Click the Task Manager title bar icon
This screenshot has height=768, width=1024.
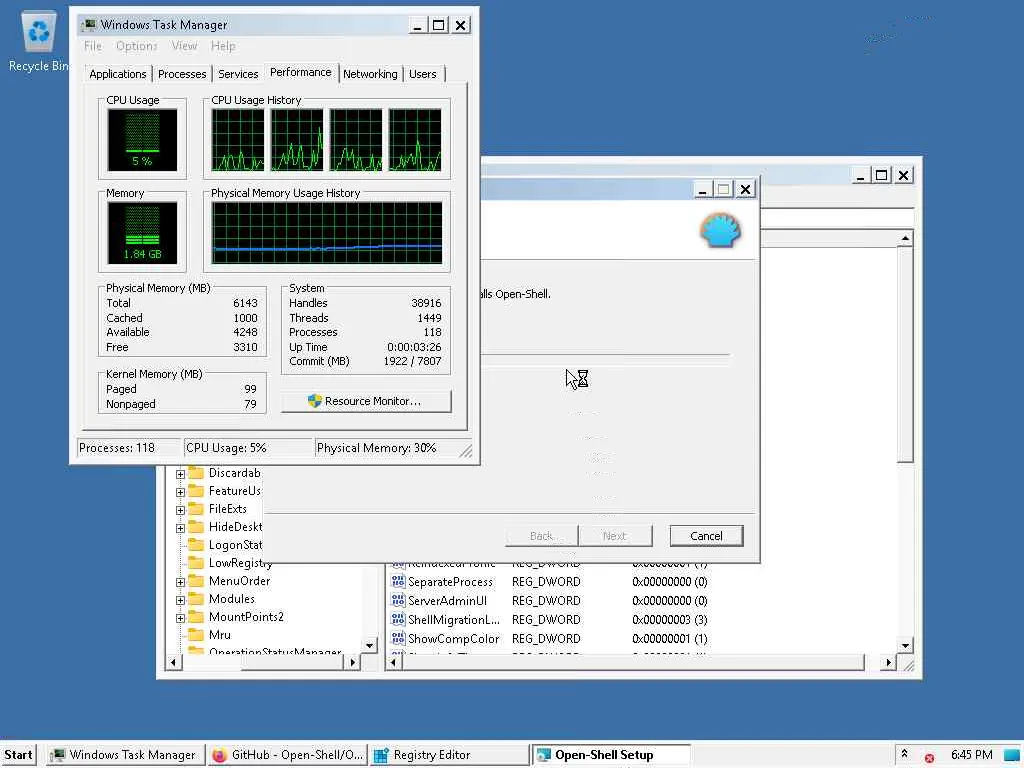(x=89, y=25)
